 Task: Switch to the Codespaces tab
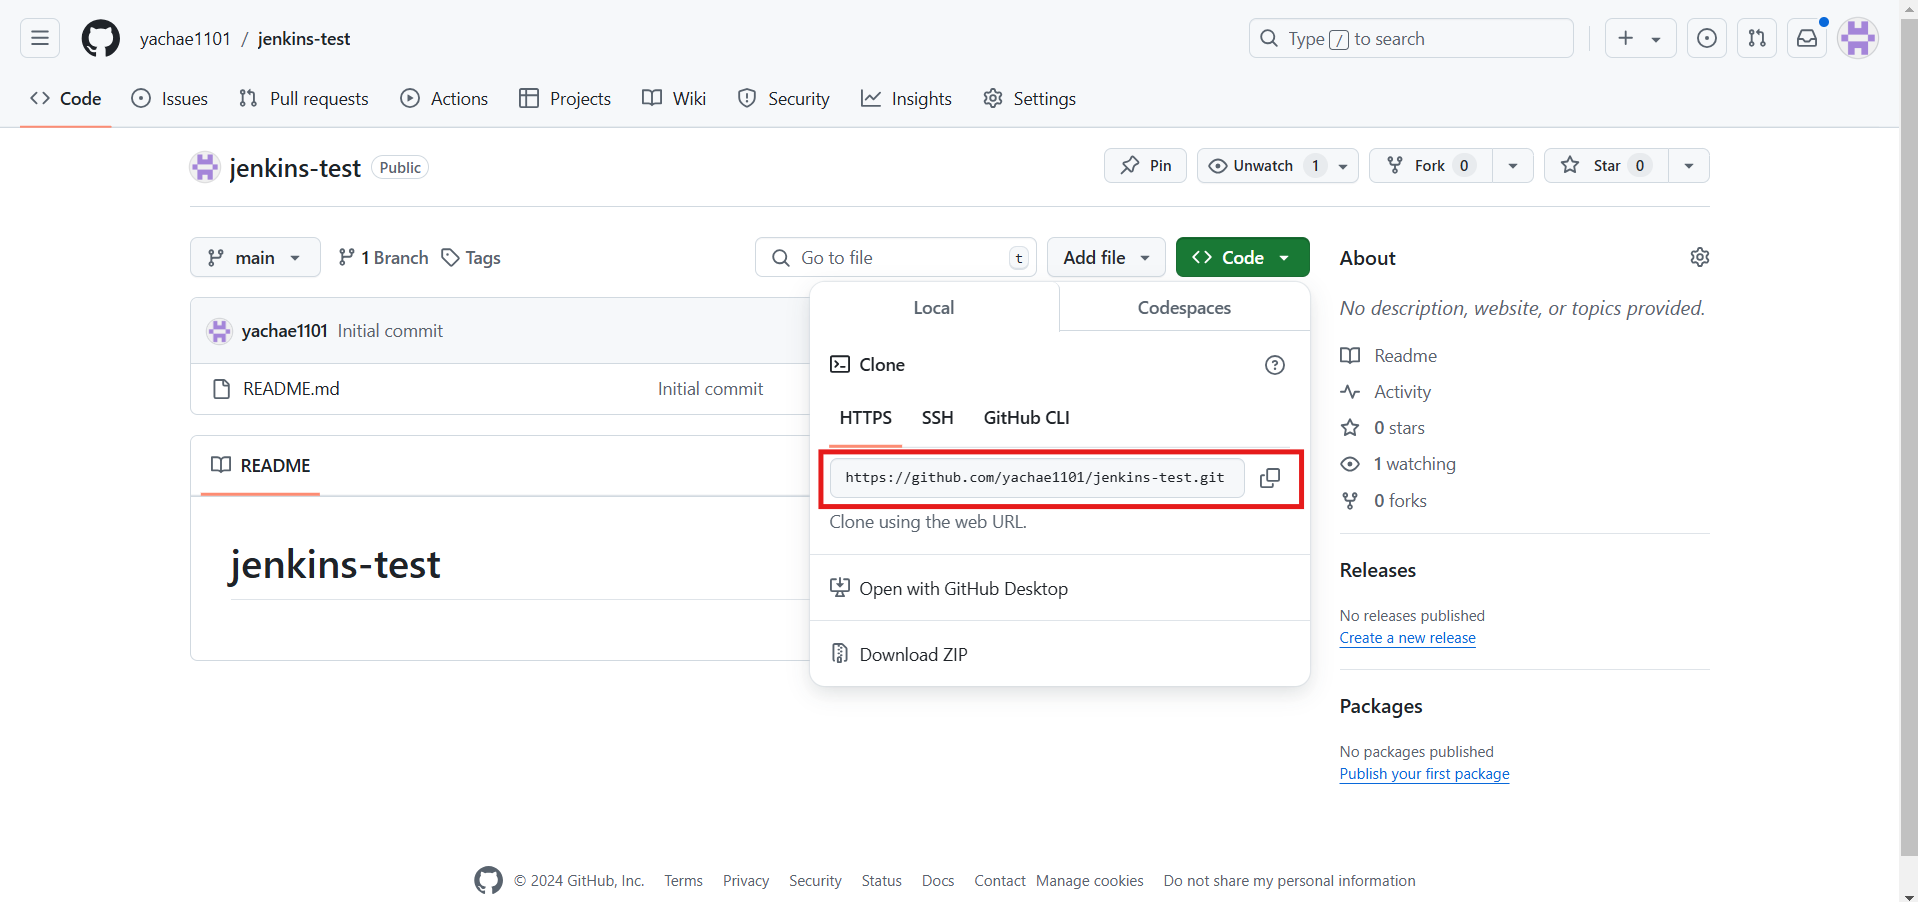coord(1184,307)
